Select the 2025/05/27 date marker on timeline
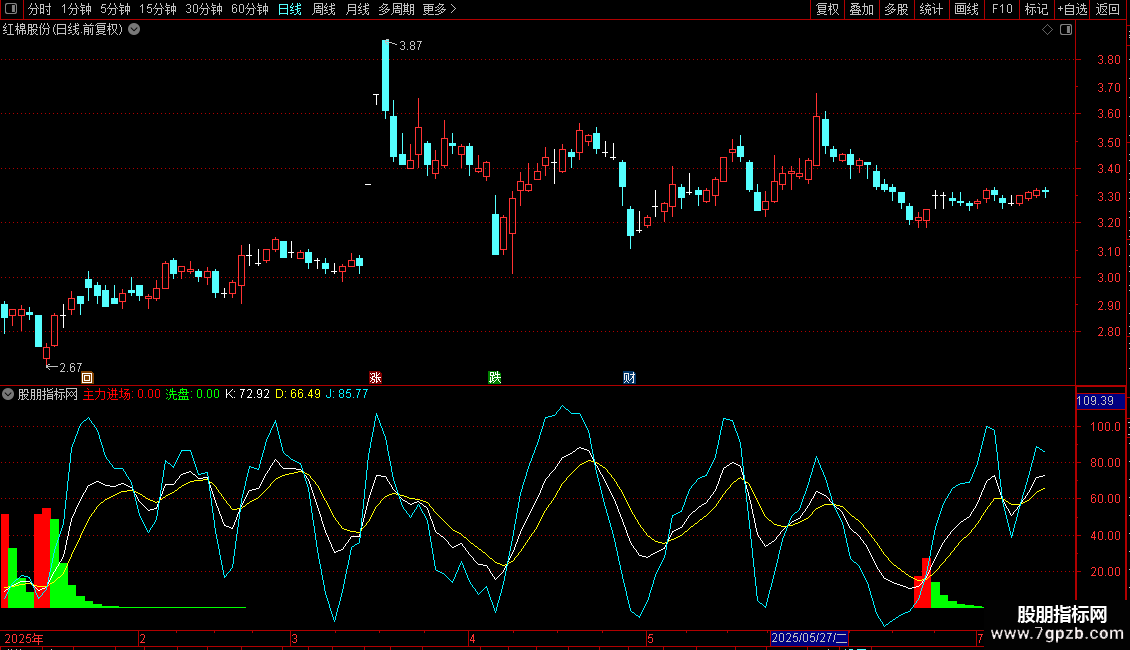This screenshot has height=650, width=1130. (809, 638)
